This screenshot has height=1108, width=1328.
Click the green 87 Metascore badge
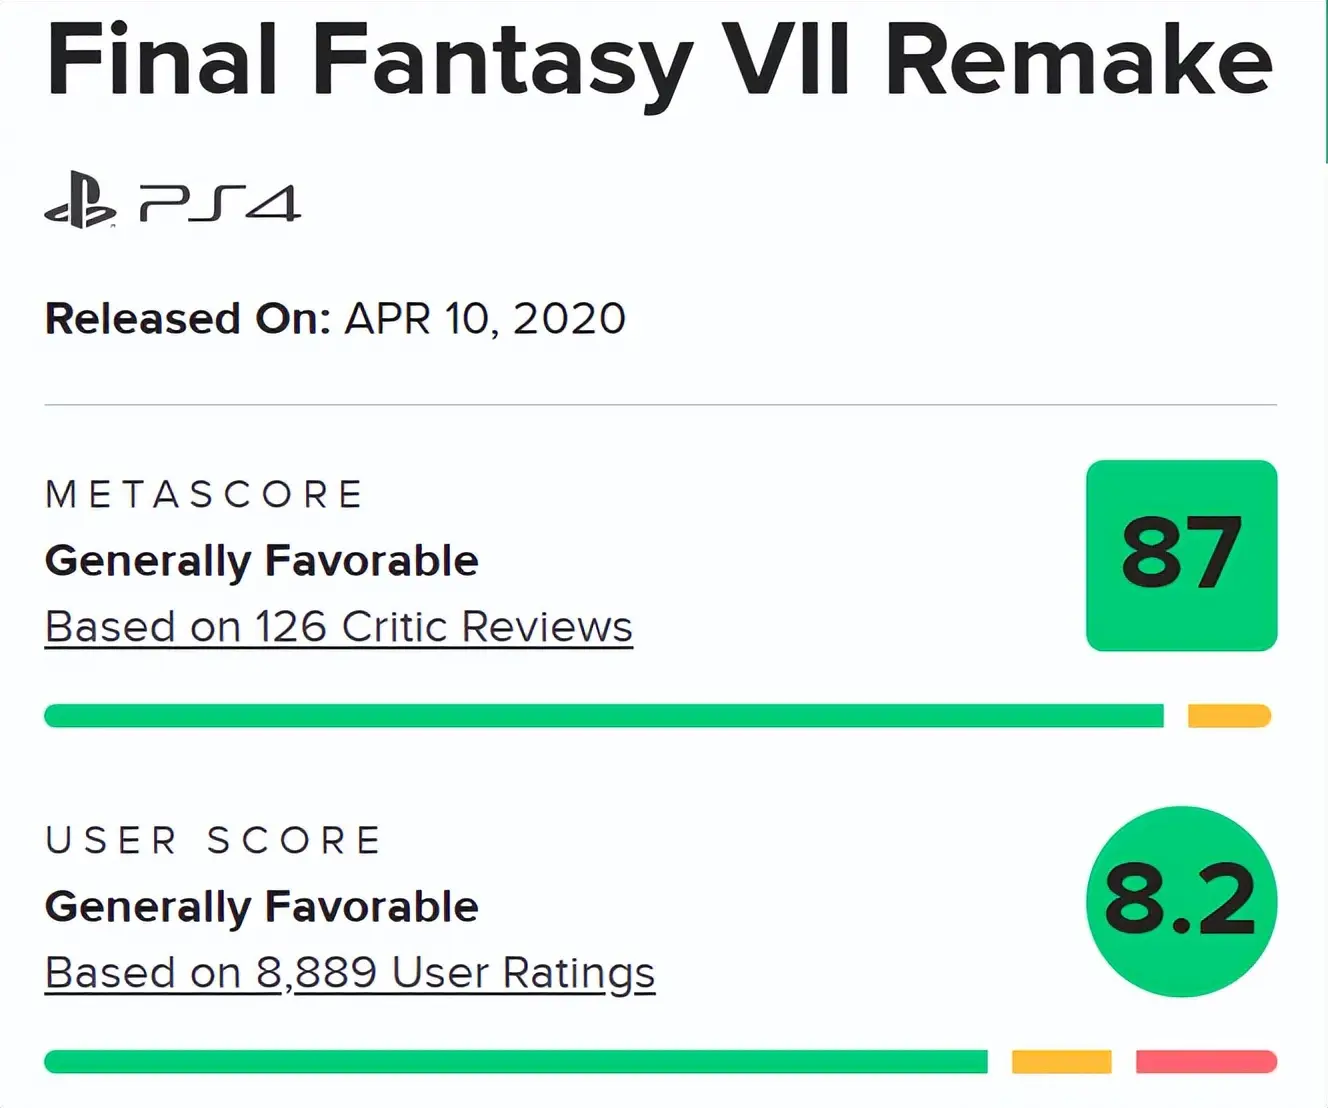(1181, 555)
